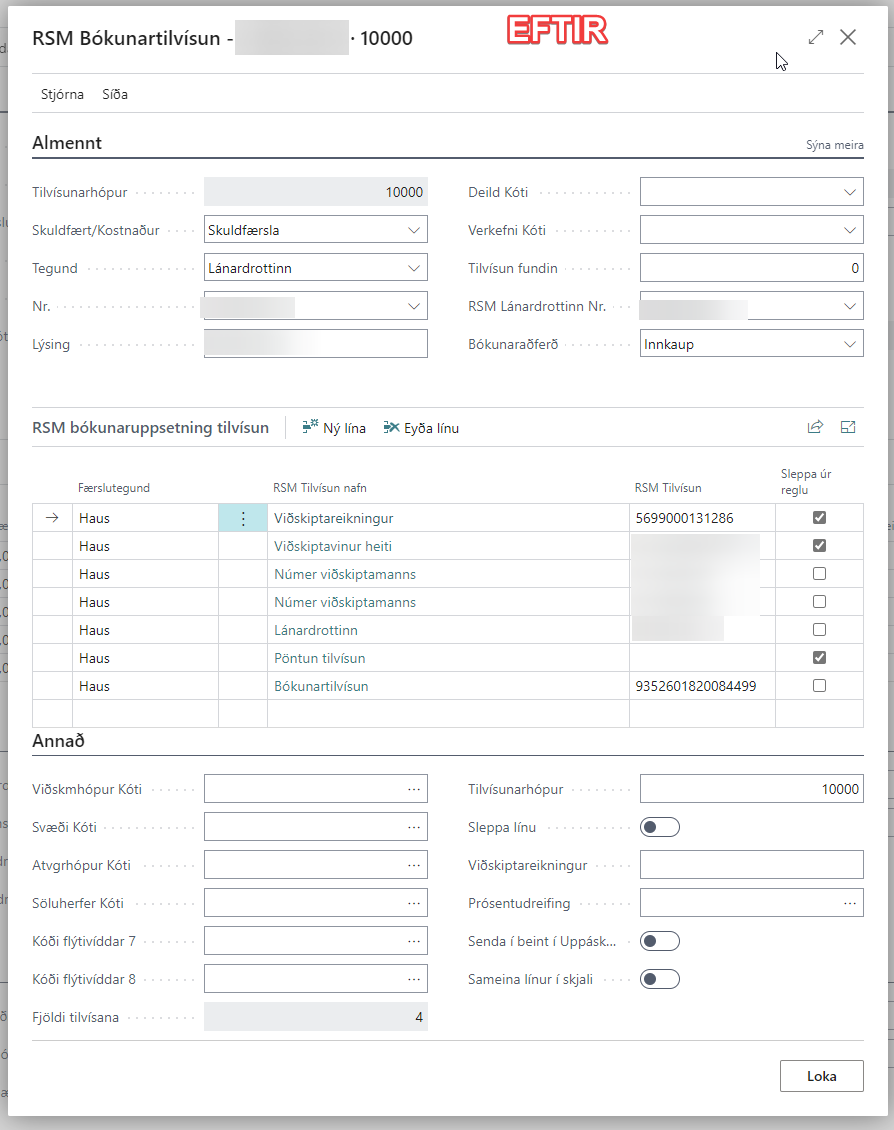894x1130 pixels.
Task: Click the Ný lína new line icon
Action: 310,427
